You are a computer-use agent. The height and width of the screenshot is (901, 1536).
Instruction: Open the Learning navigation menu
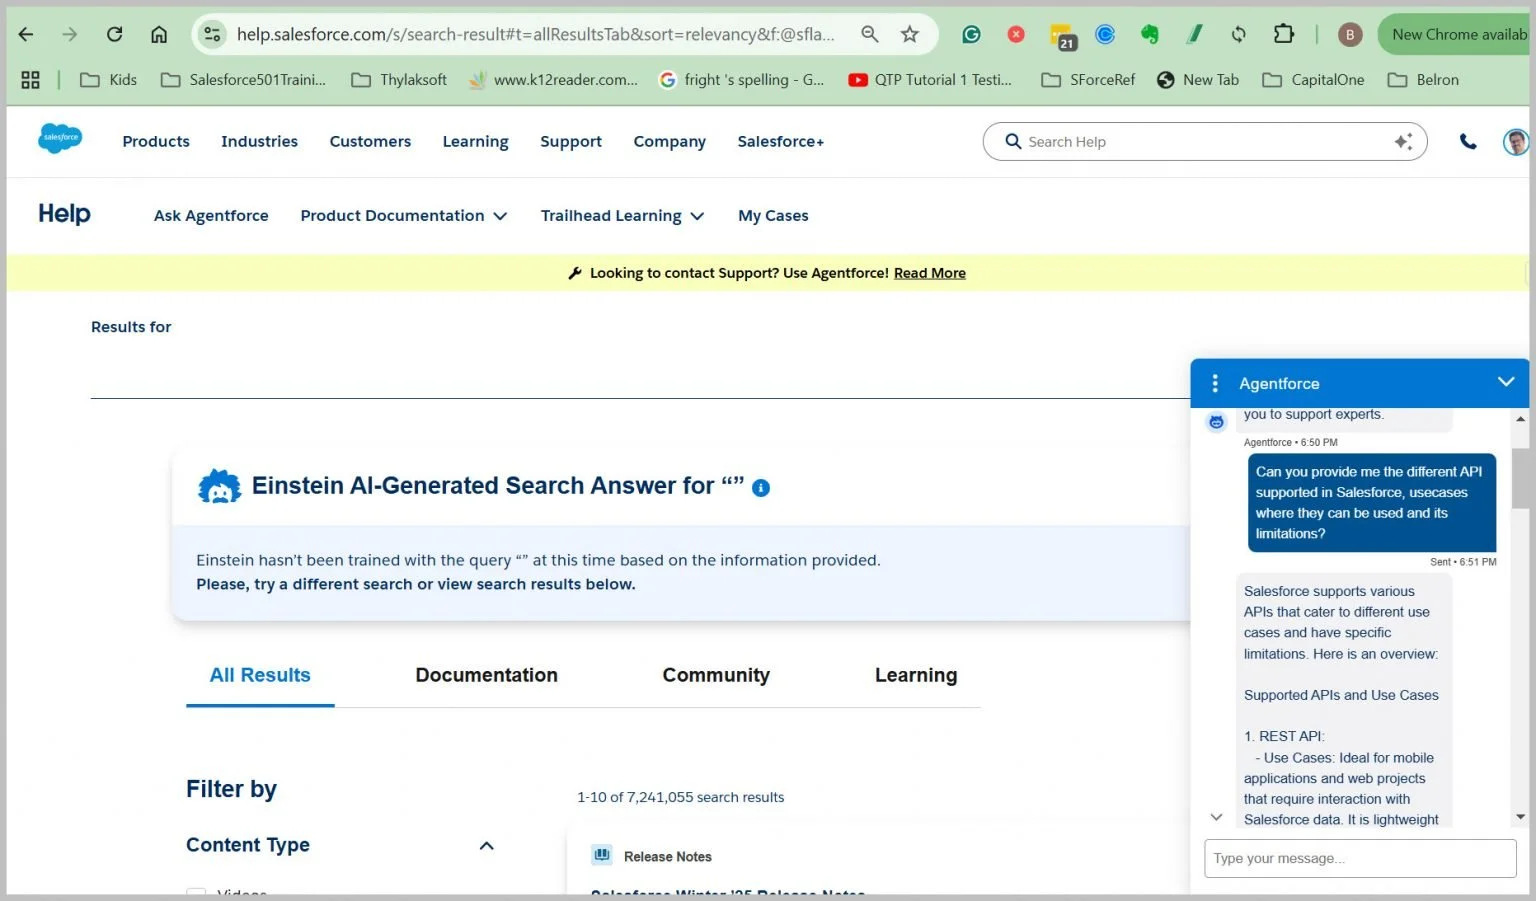coord(475,141)
